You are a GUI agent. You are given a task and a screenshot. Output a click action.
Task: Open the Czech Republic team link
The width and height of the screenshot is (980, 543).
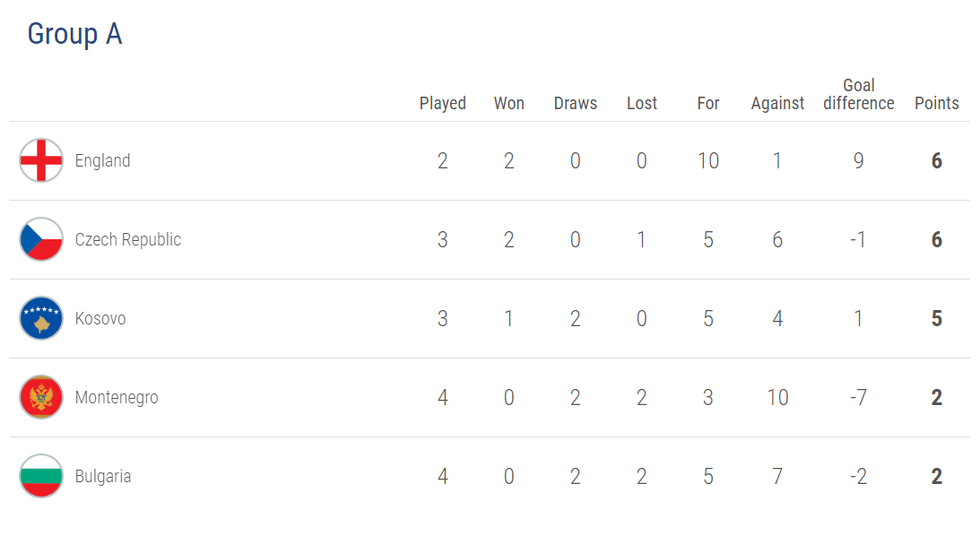128,240
